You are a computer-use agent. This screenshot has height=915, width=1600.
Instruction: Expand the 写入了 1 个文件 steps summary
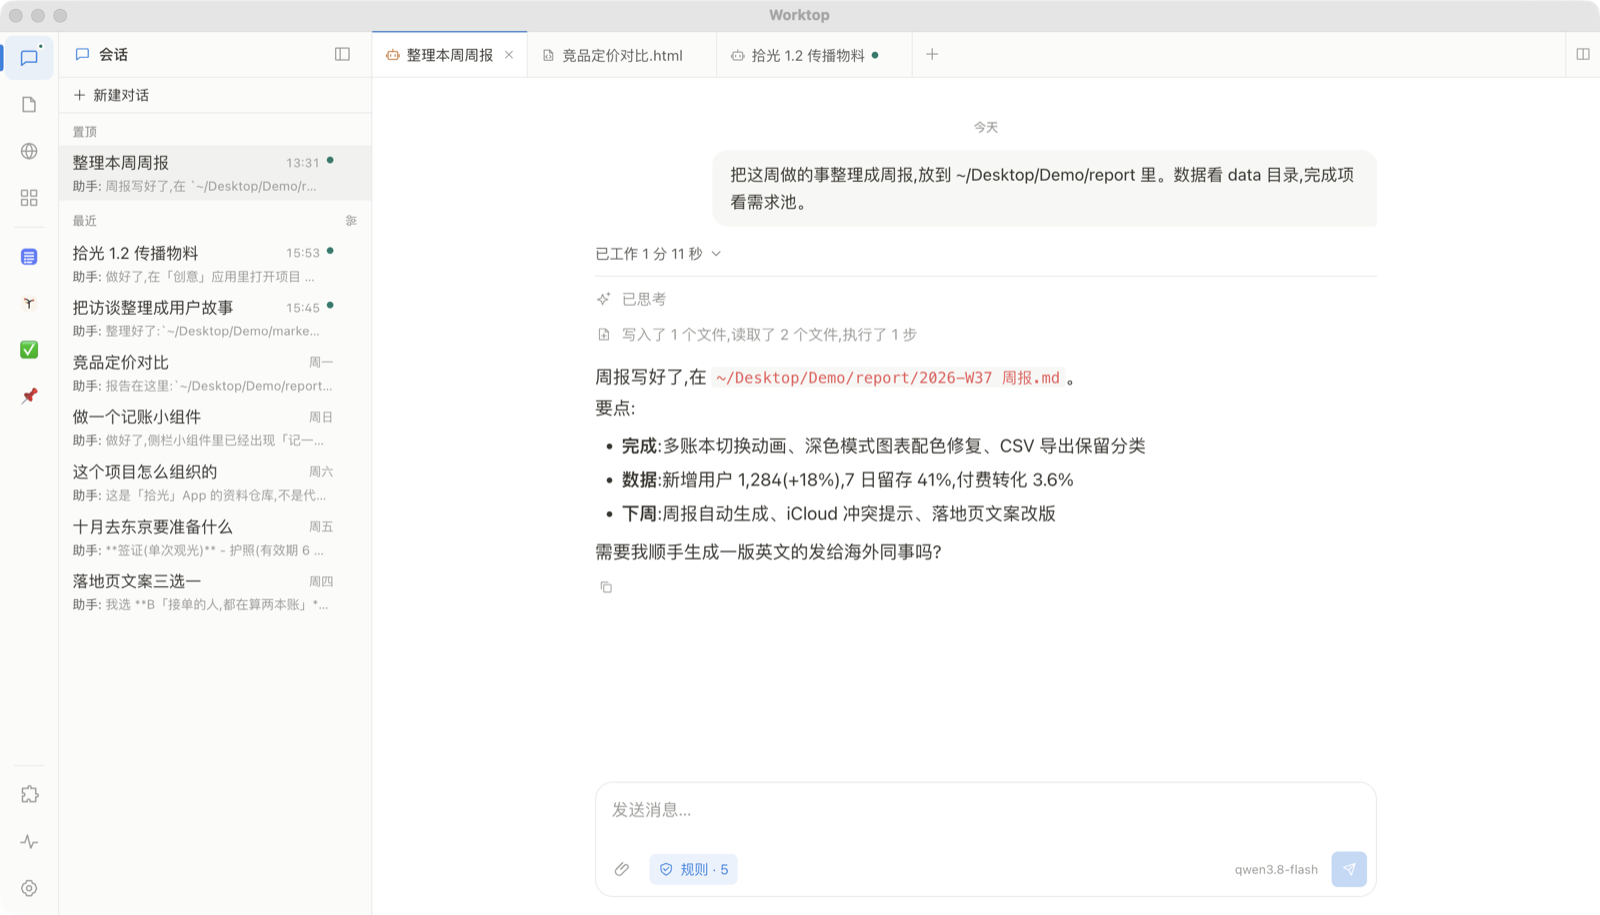757,335
